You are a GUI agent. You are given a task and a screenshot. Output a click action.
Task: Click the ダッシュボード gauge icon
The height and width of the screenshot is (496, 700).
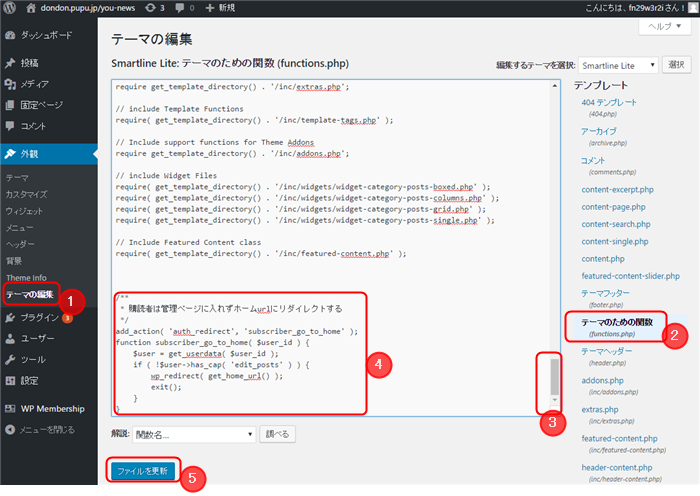pos(10,35)
